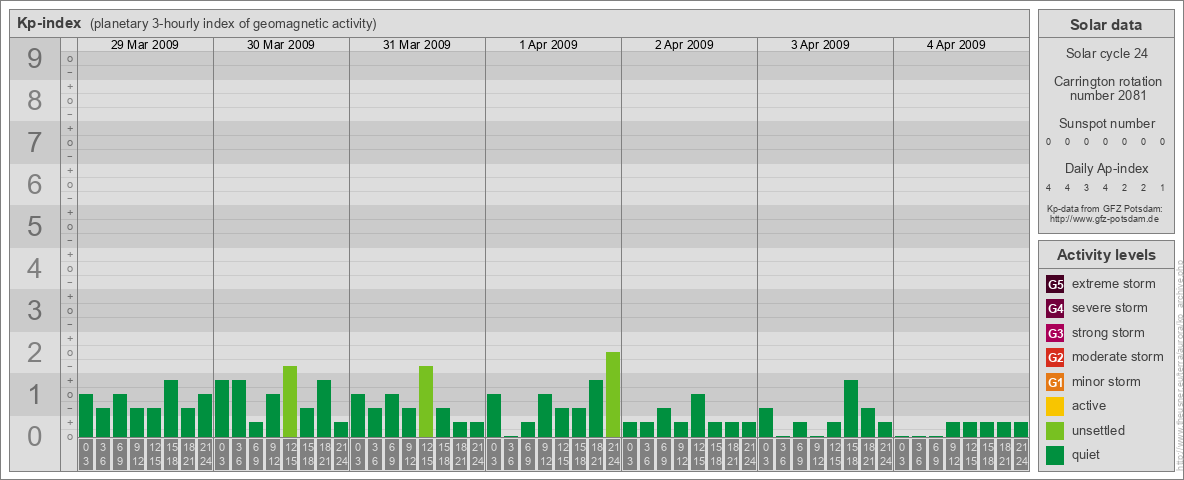
Task: Click the G5 extreme storm color badge
Action: (x=1055, y=285)
